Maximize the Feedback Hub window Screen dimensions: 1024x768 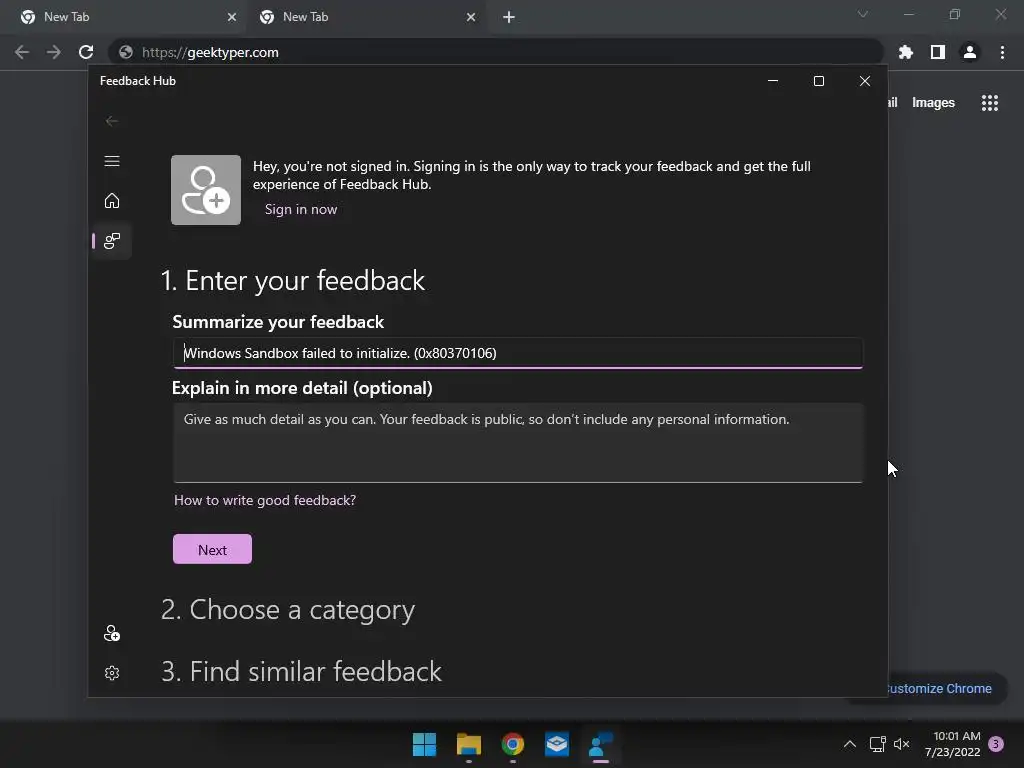pyautogui.click(x=819, y=81)
